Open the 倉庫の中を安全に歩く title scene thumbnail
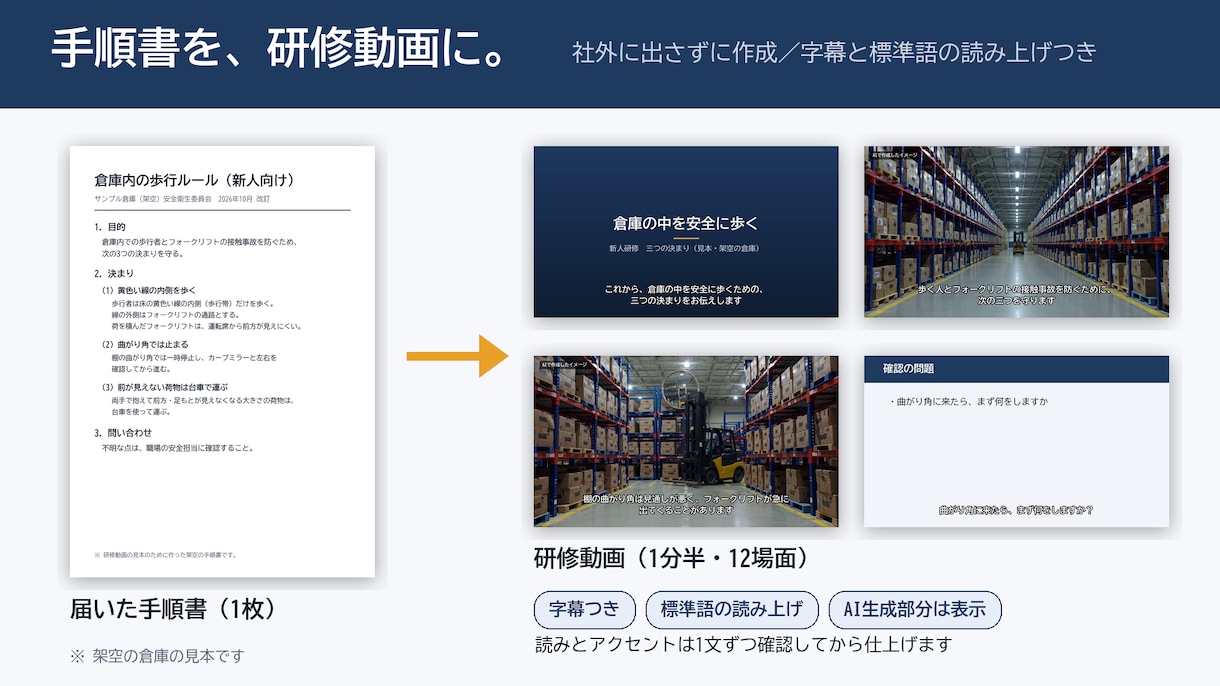Image resolution: width=1220 pixels, height=686 pixels. tap(686, 232)
